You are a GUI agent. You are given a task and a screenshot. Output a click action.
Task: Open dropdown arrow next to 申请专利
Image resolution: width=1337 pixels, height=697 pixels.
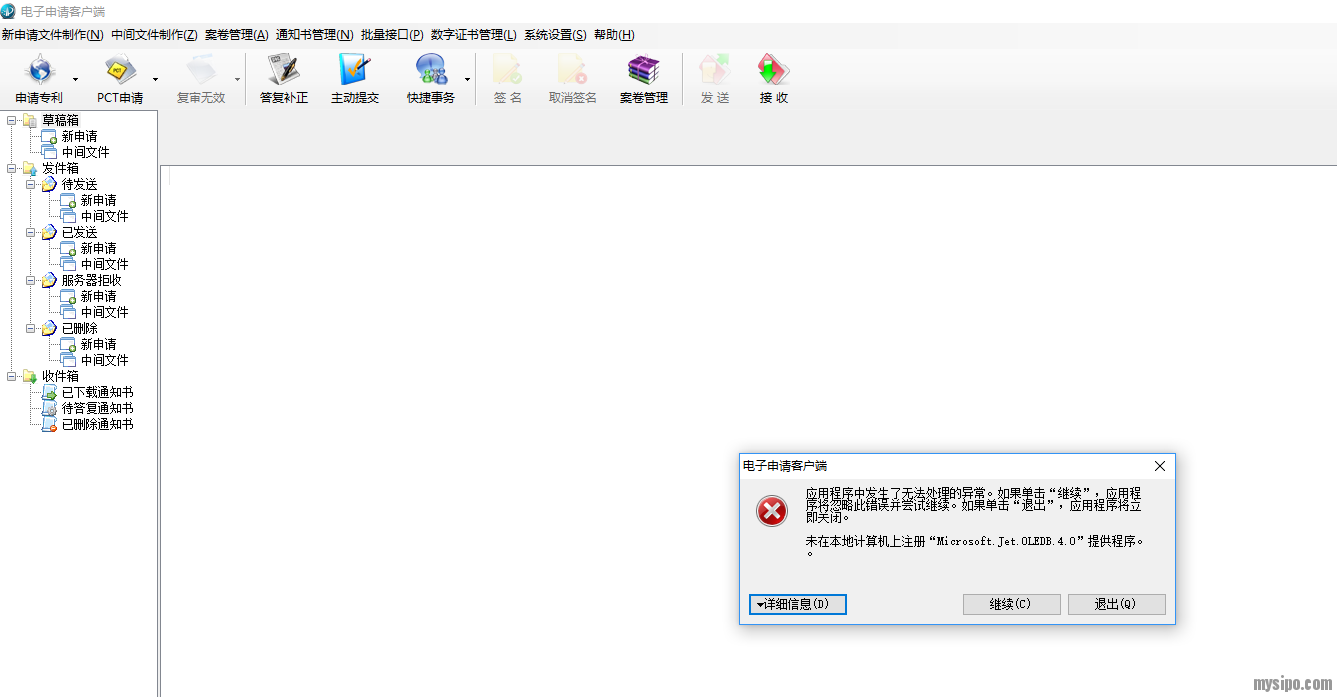click(75, 78)
